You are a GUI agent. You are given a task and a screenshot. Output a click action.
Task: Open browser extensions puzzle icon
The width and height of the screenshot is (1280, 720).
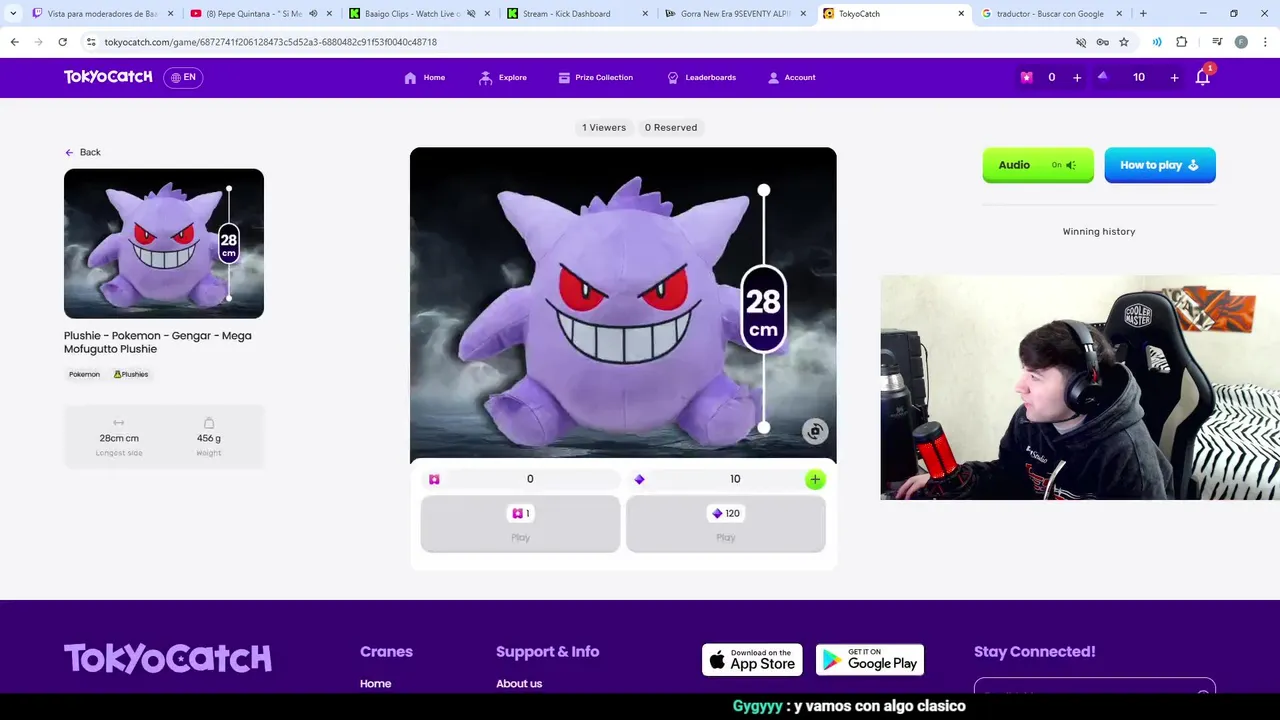coord(1182,42)
